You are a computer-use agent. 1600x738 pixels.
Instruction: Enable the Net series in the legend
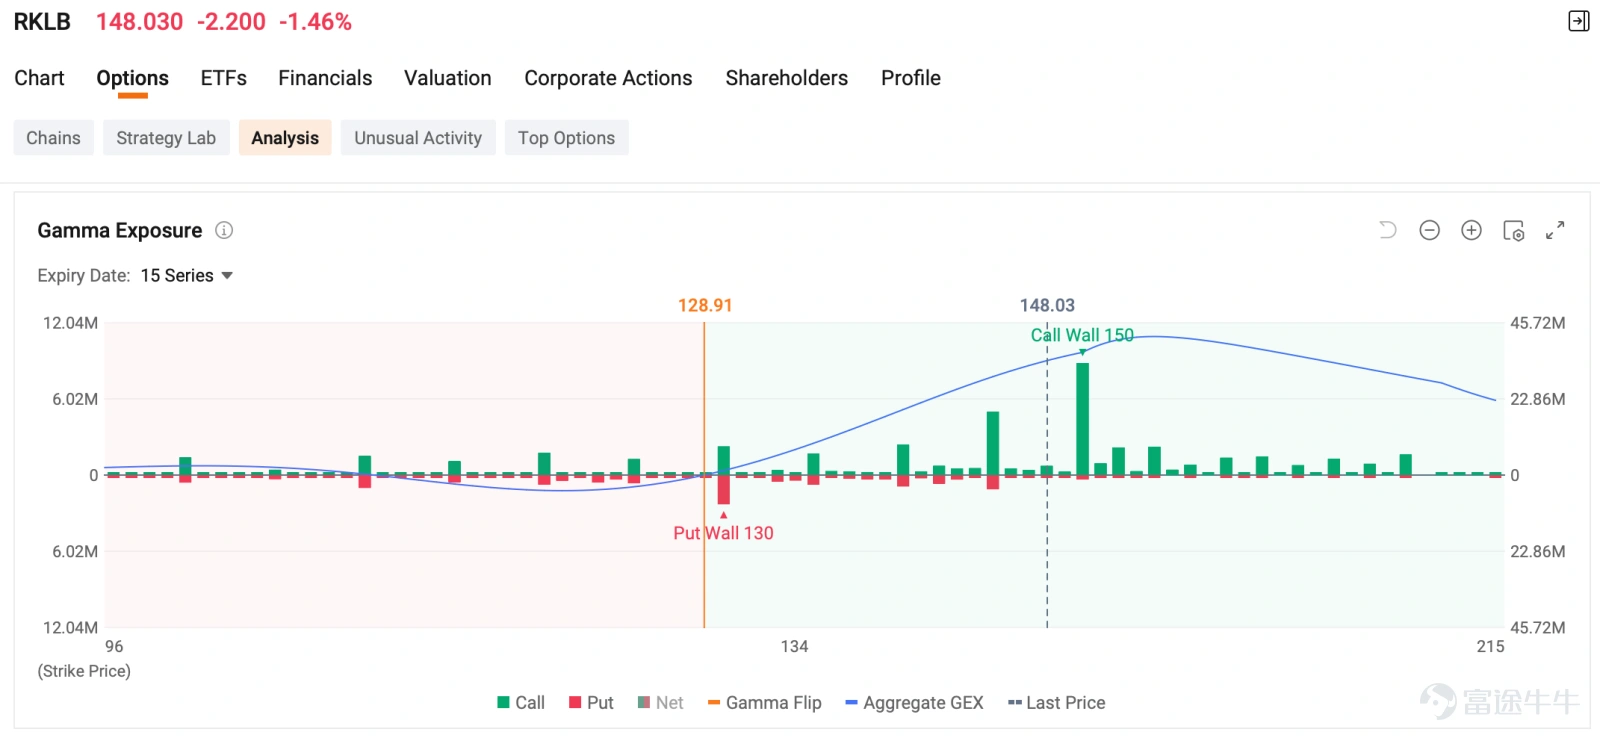pyautogui.click(x=661, y=703)
